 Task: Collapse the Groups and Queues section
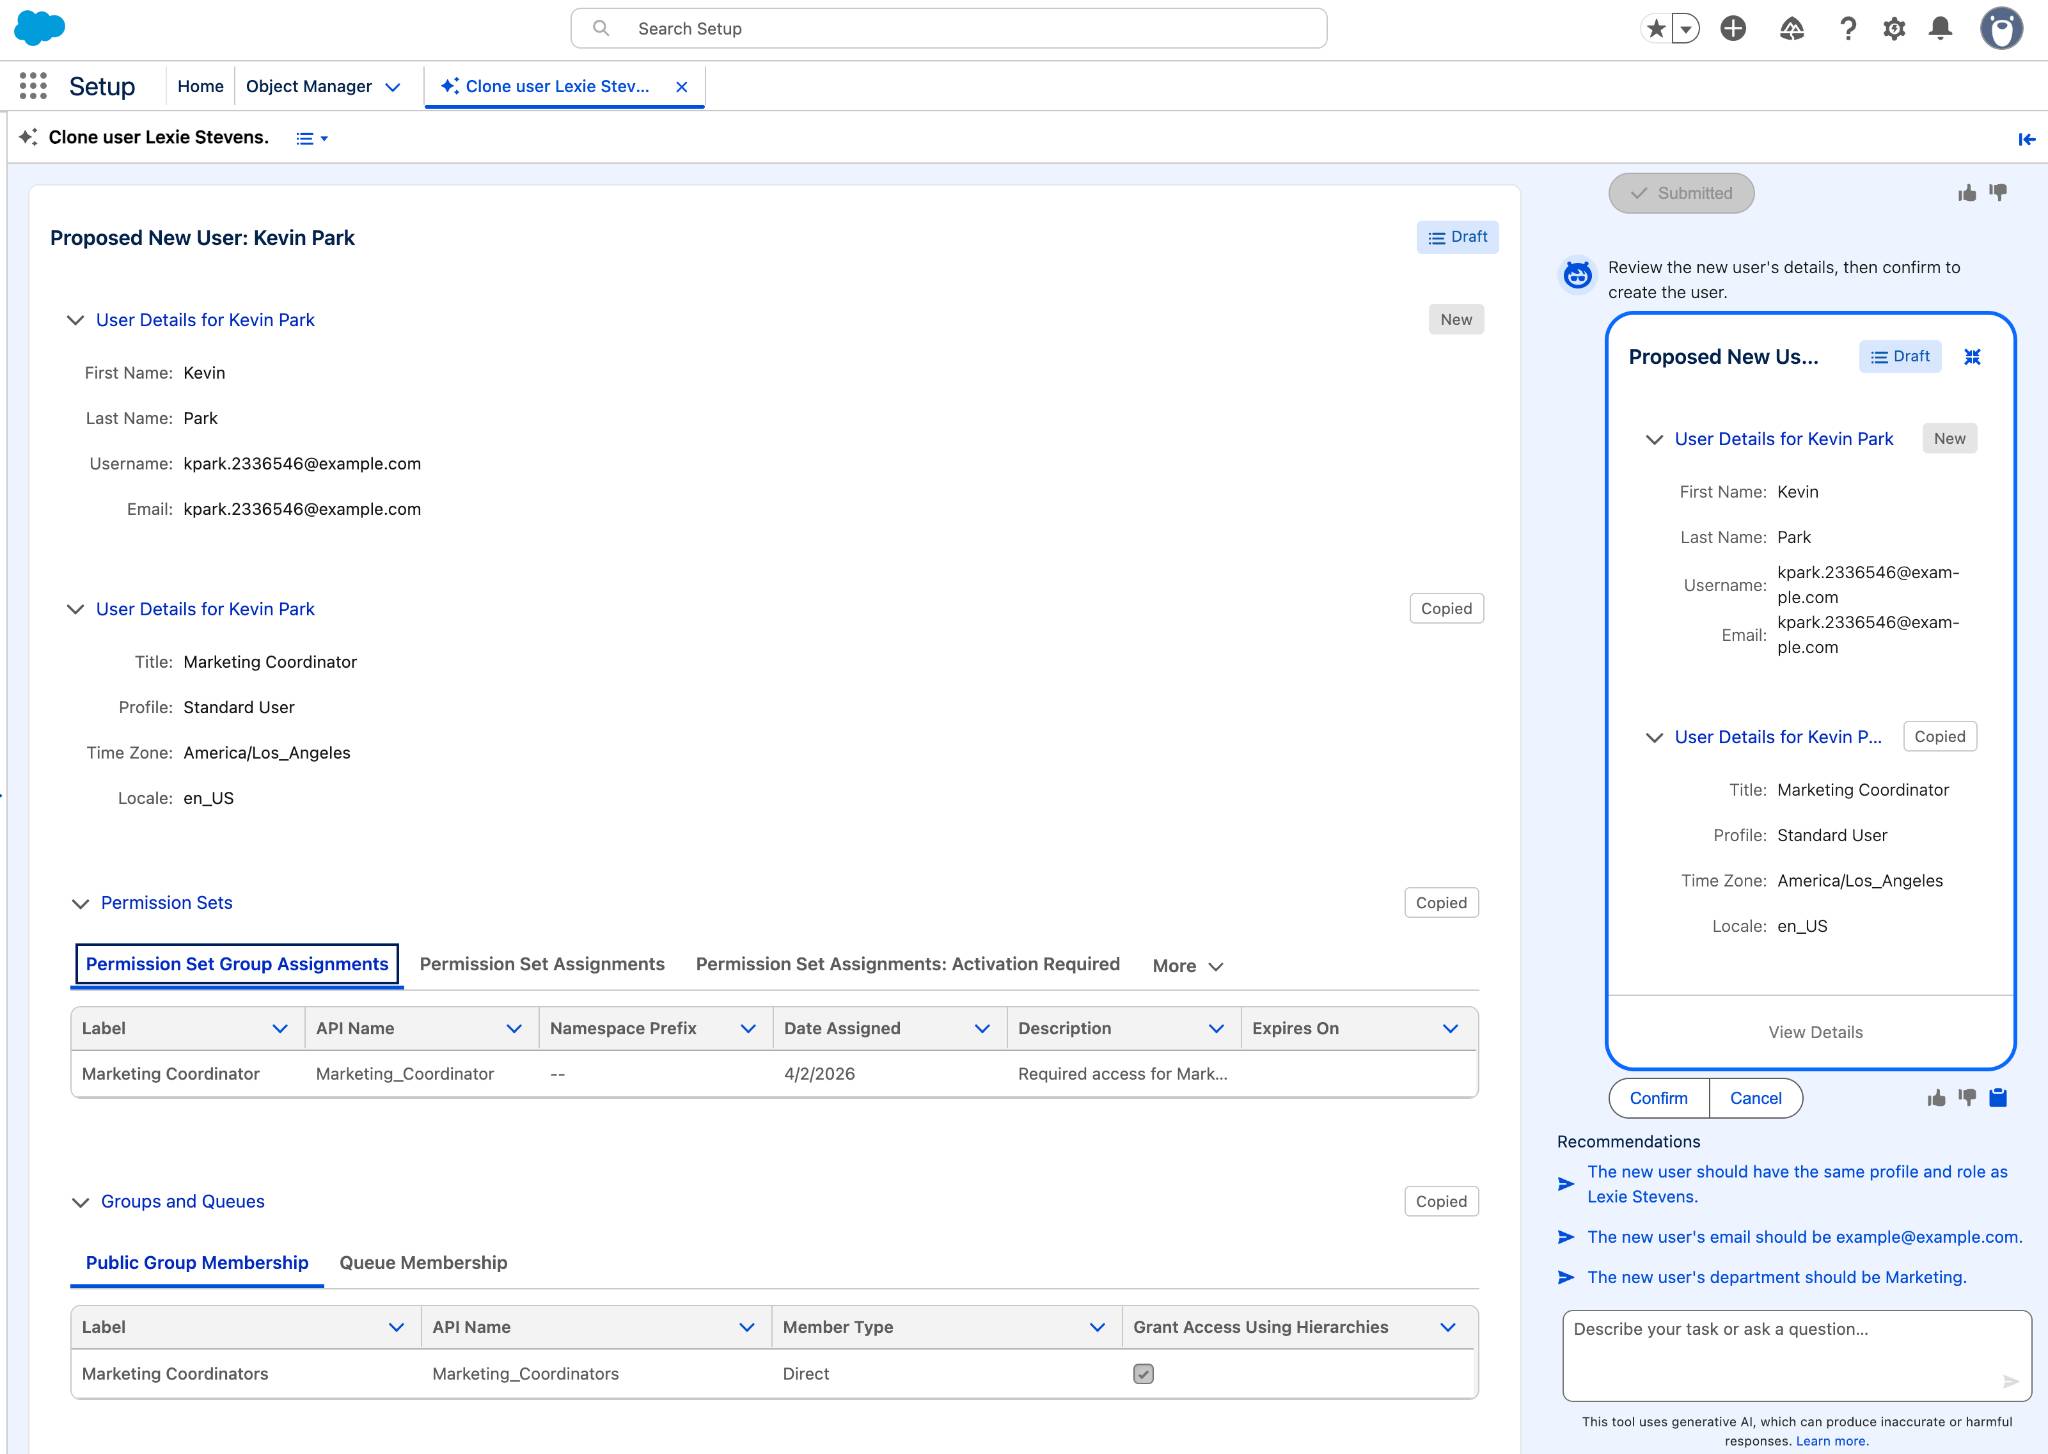click(80, 1202)
